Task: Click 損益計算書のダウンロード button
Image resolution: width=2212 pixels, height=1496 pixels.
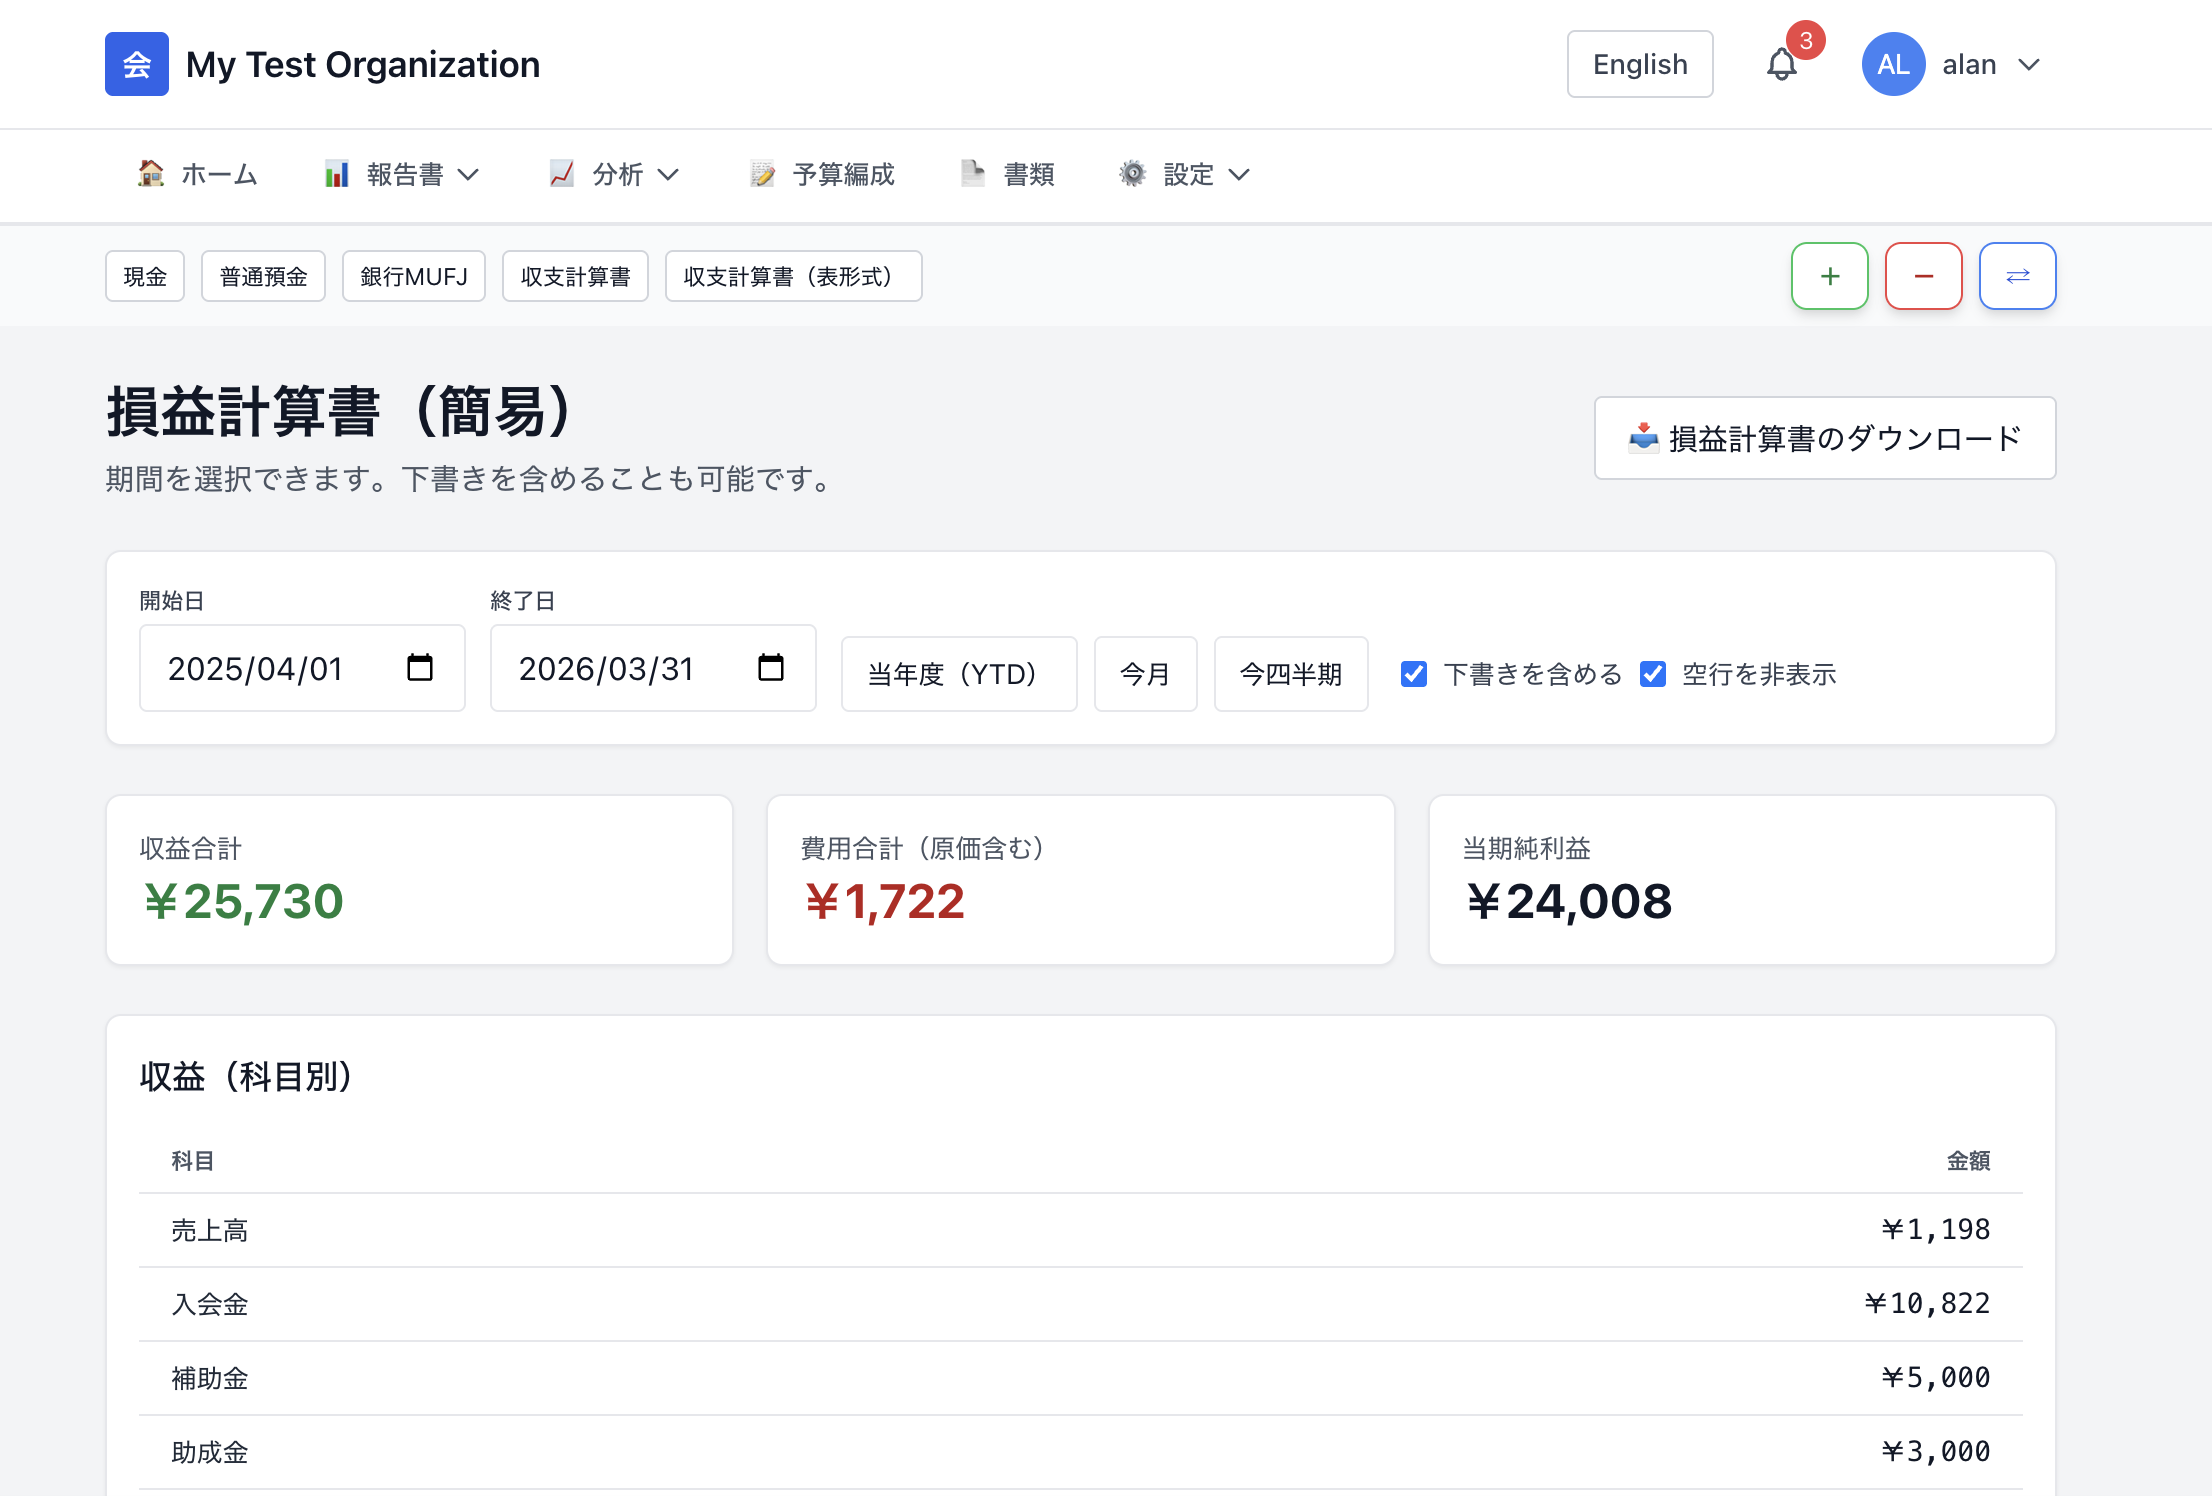Action: [1824, 438]
